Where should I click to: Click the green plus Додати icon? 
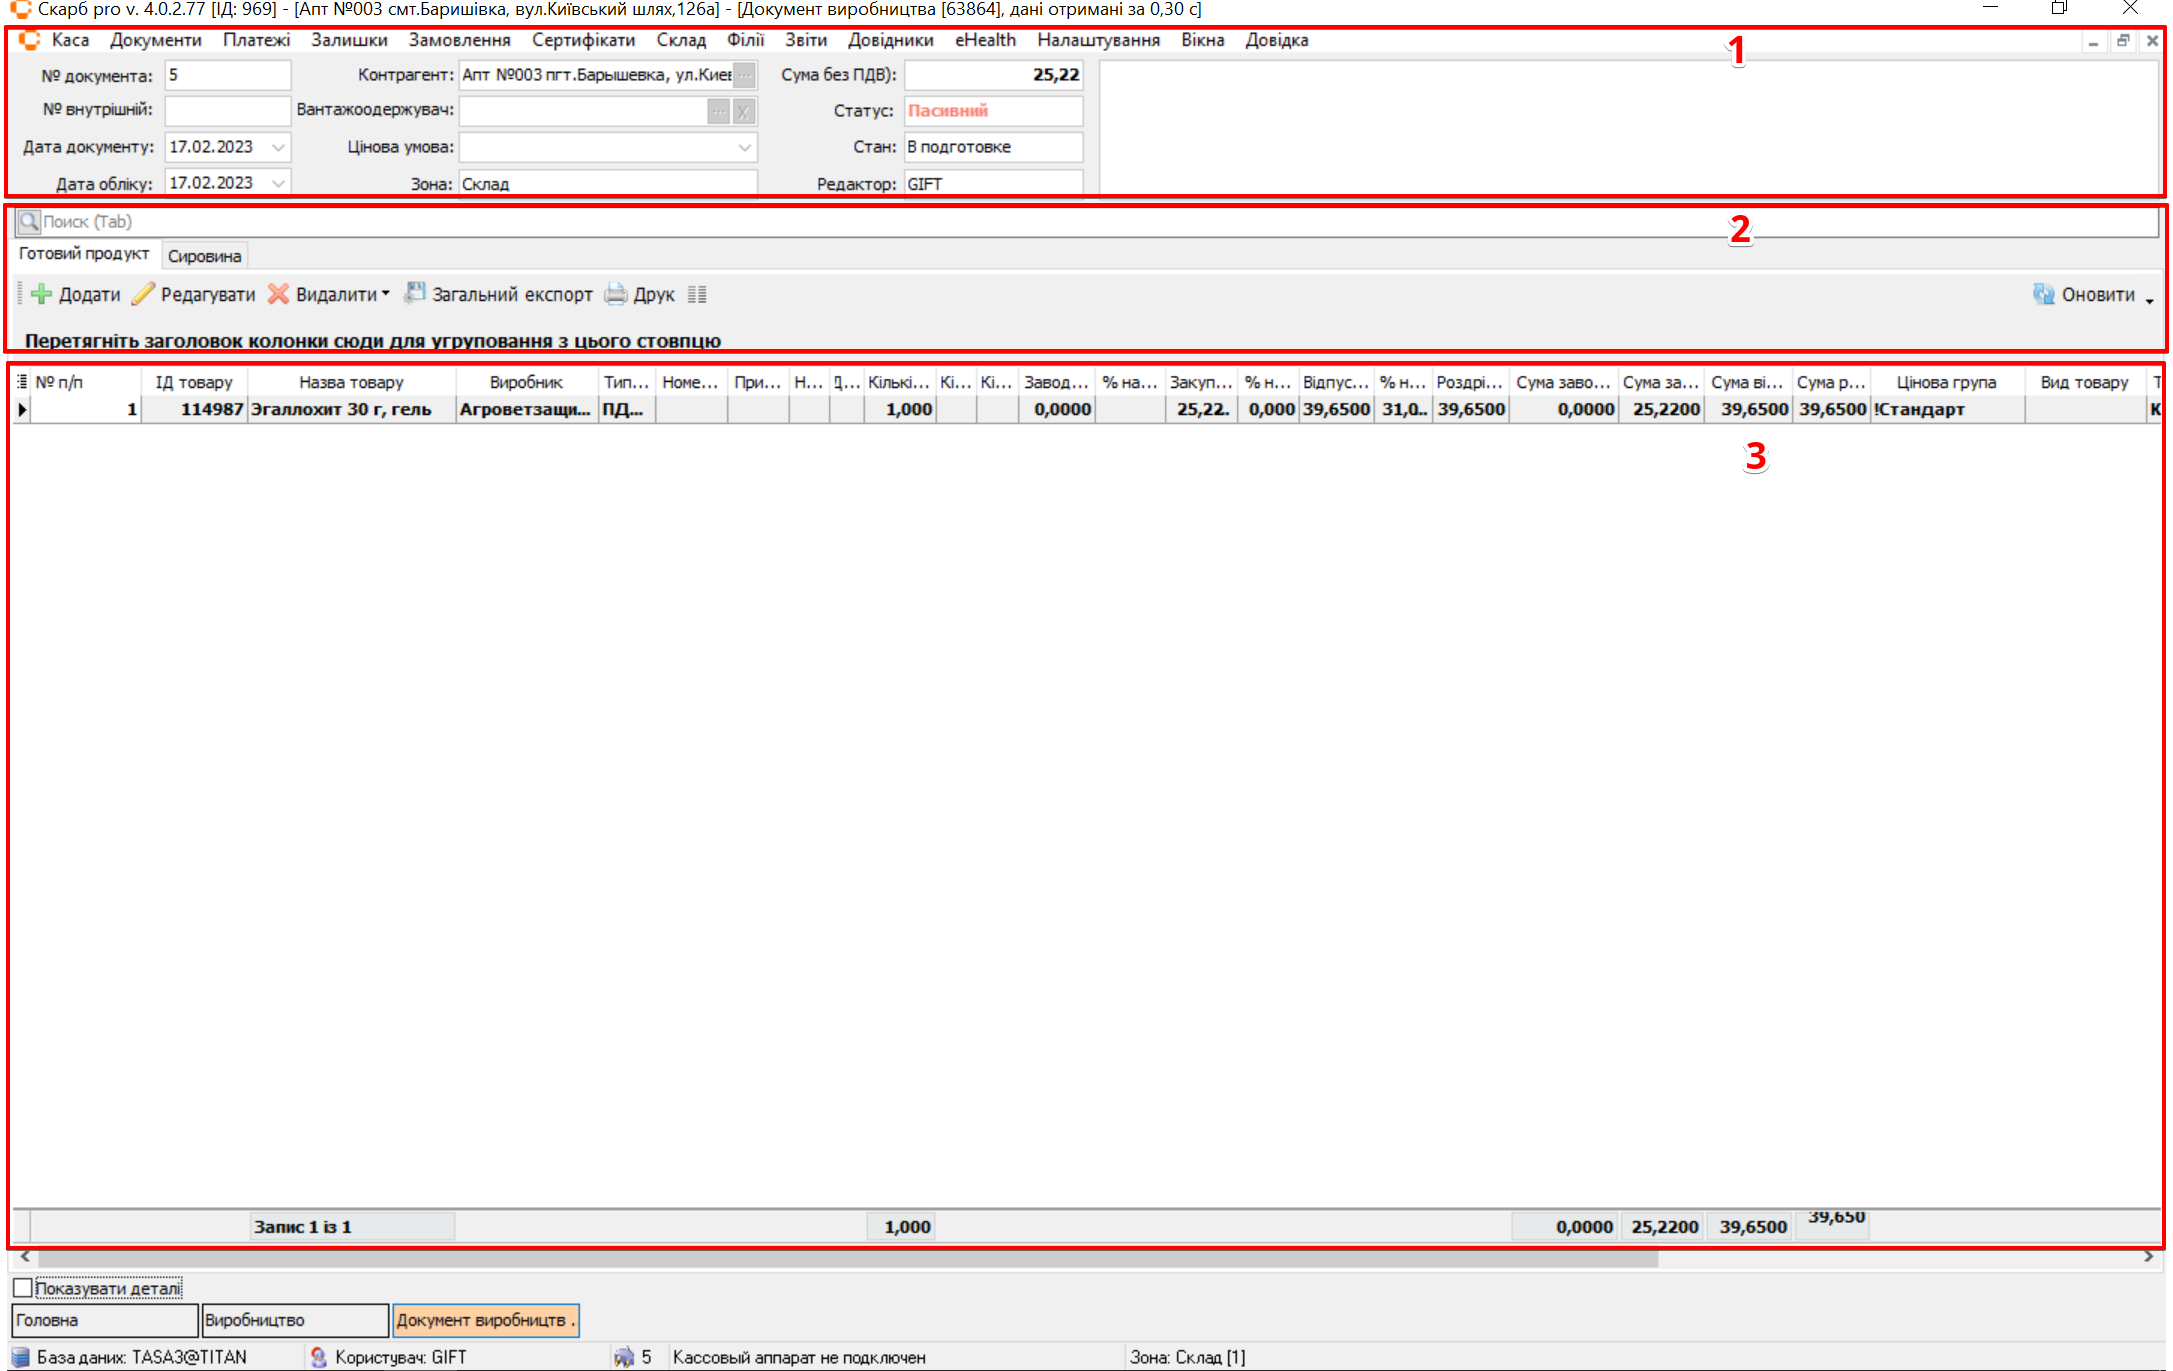coord(41,294)
